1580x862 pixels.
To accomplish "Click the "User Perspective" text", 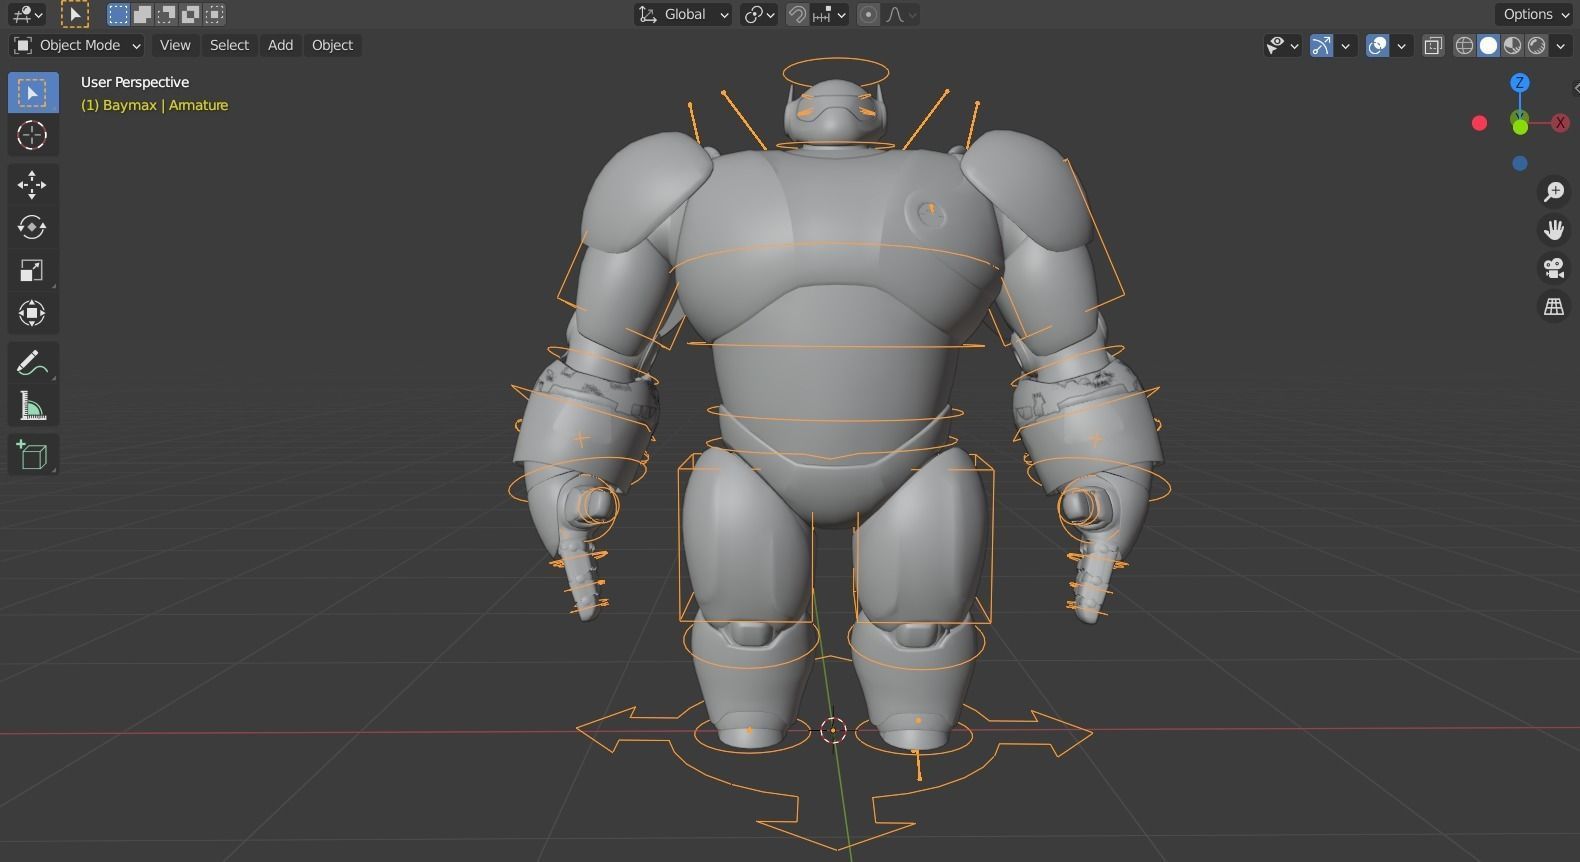I will point(135,82).
